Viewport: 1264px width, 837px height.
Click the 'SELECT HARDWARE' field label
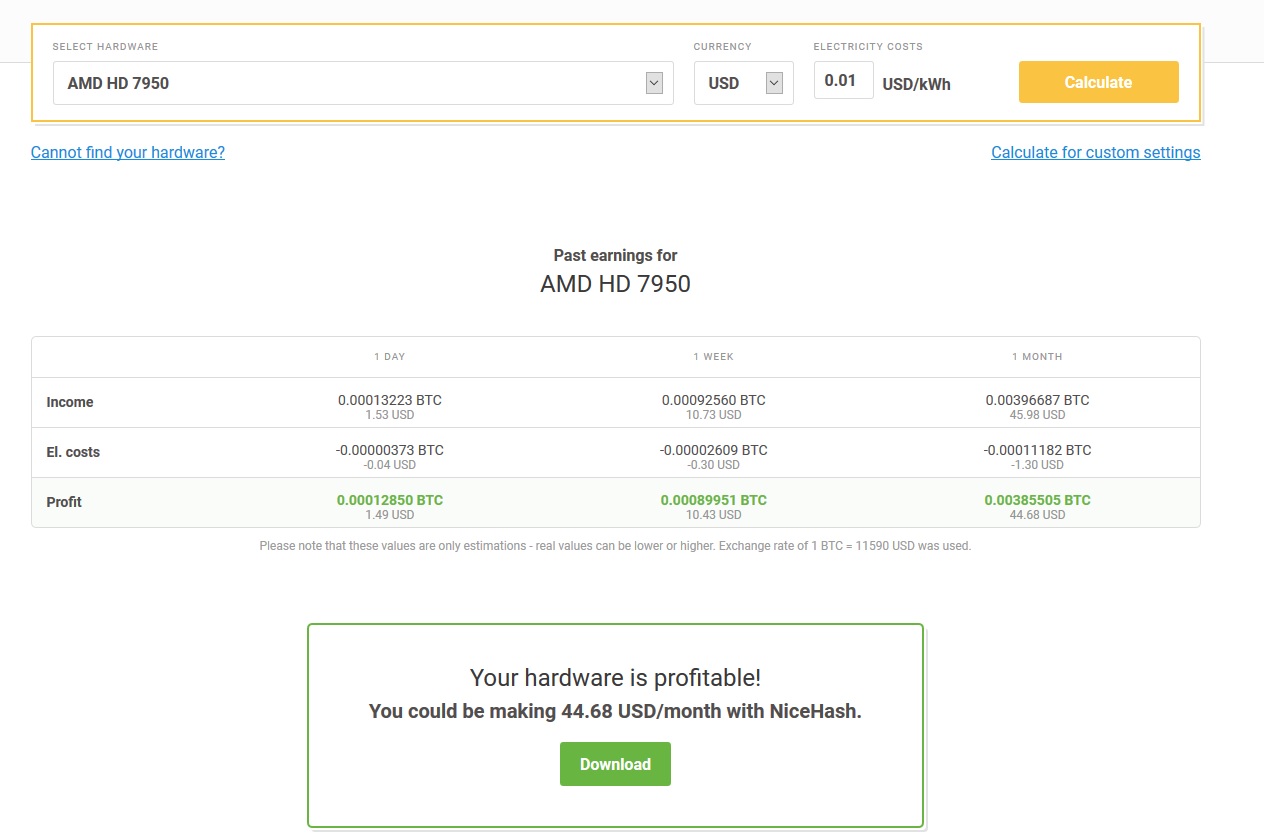[x=105, y=47]
